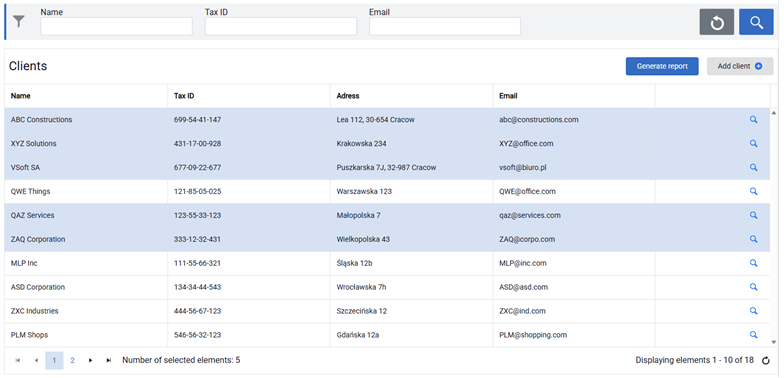
Task: Select the VSoft SA row name
Action: click(x=25, y=168)
